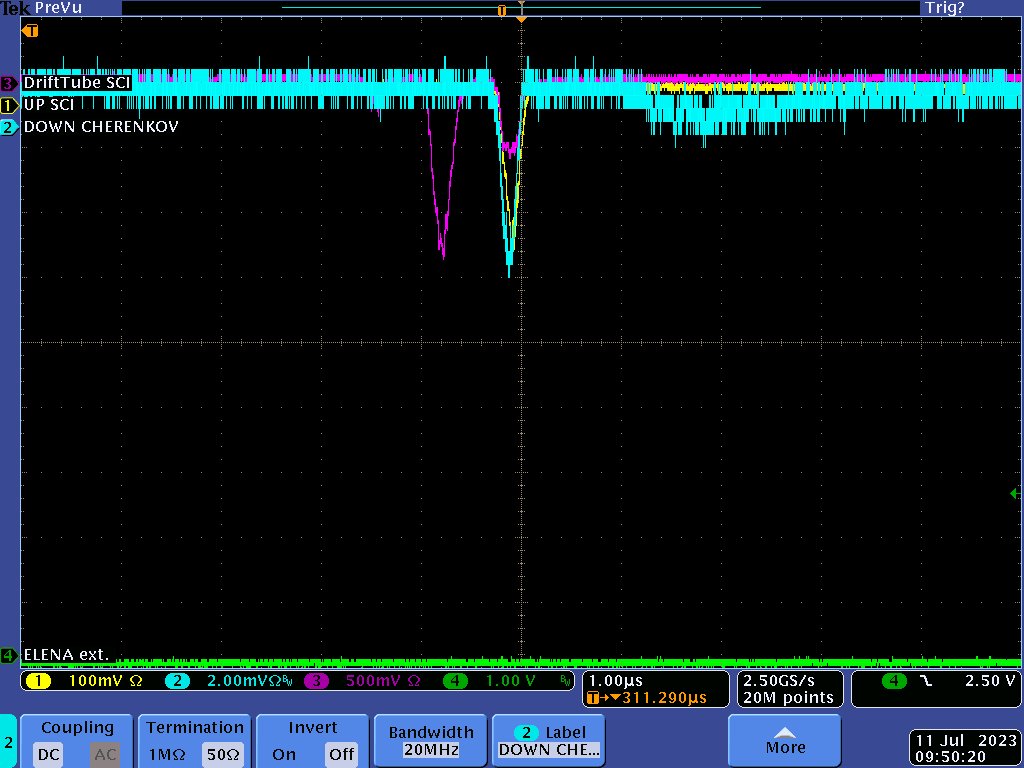This screenshot has width=1024, height=768.
Task: Click the channel 3 magenta ground marker
Action: coord(9,83)
